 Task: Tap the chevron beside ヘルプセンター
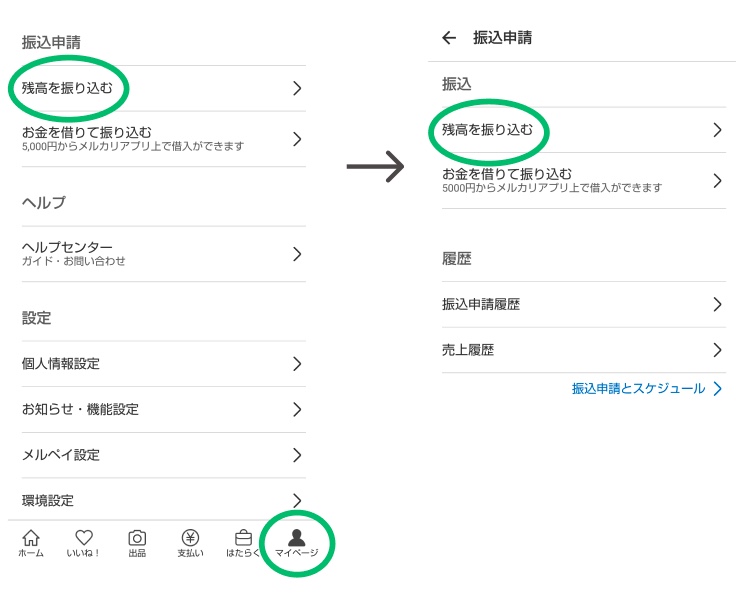point(297,254)
